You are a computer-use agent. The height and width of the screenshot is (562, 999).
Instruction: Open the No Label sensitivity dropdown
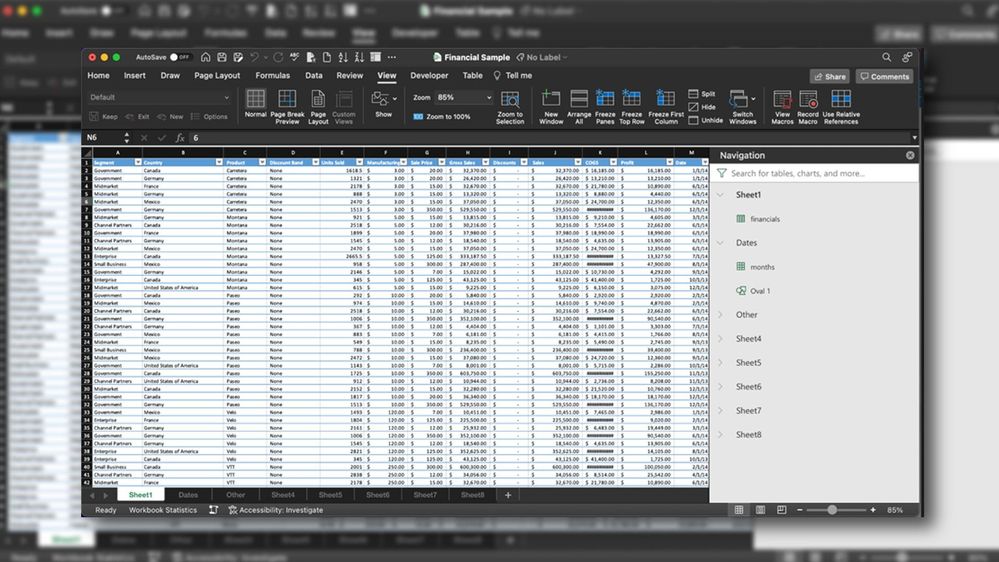pyautogui.click(x=542, y=57)
